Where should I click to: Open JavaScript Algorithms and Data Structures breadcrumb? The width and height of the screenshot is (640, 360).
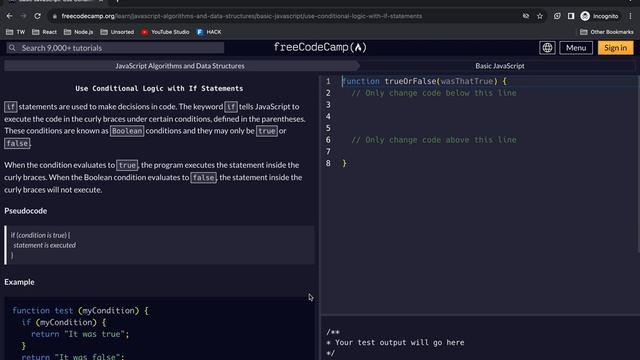click(x=180, y=66)
